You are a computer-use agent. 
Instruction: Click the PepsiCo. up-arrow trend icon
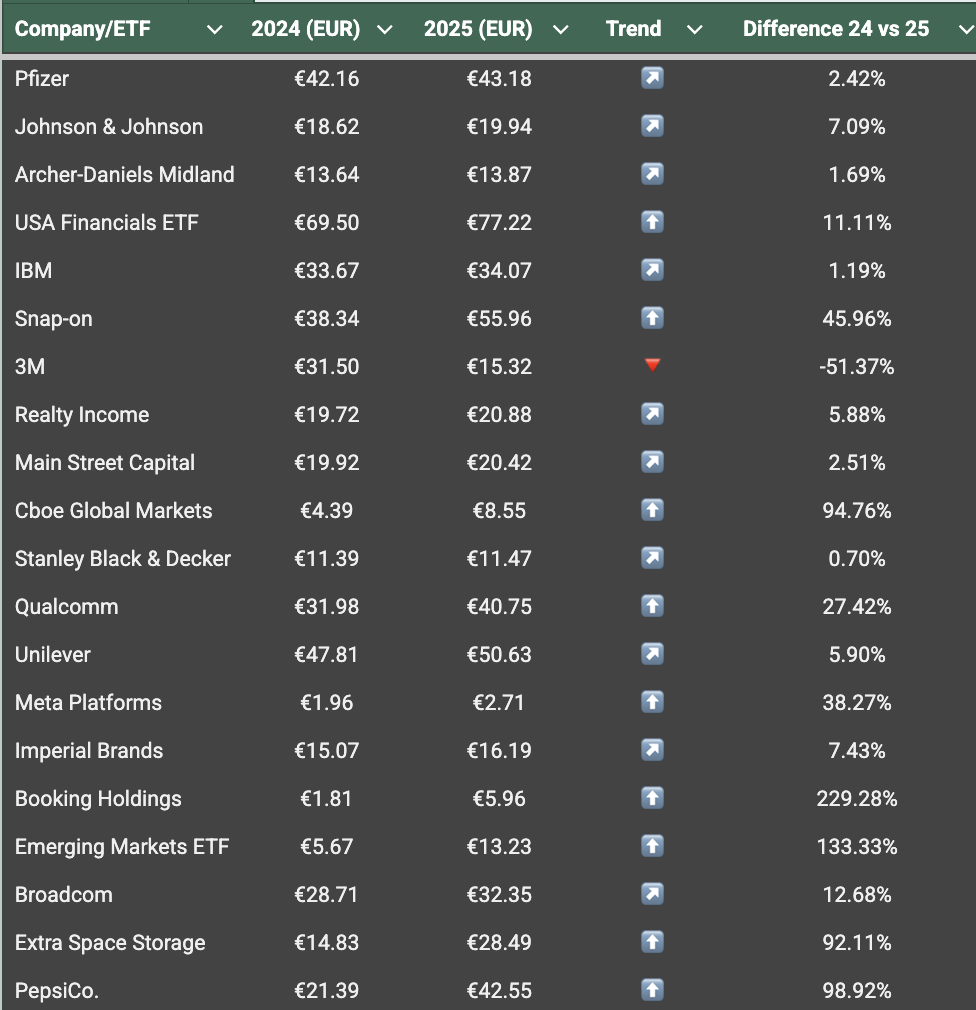click(x=652, y=989)
